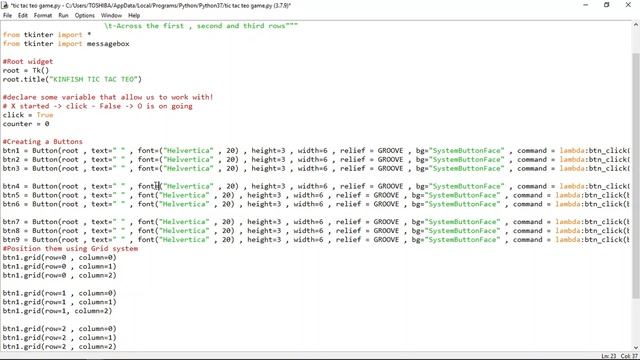Click the 'btn1.grid(row=0 , column=1)' line

pos(60,267)
